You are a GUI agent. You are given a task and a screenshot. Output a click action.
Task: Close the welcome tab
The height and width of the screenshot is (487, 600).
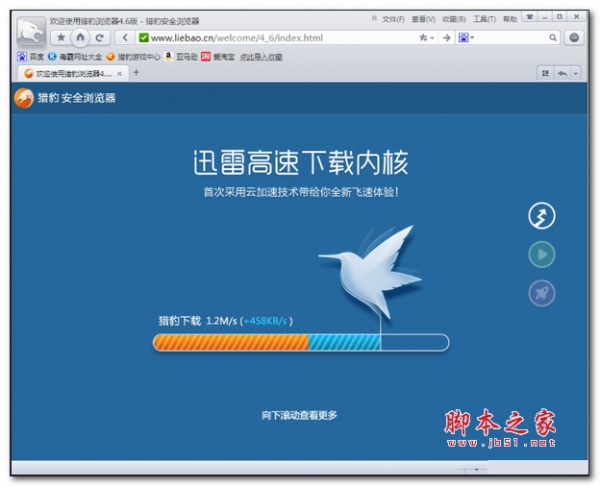(x=119, y=73)
